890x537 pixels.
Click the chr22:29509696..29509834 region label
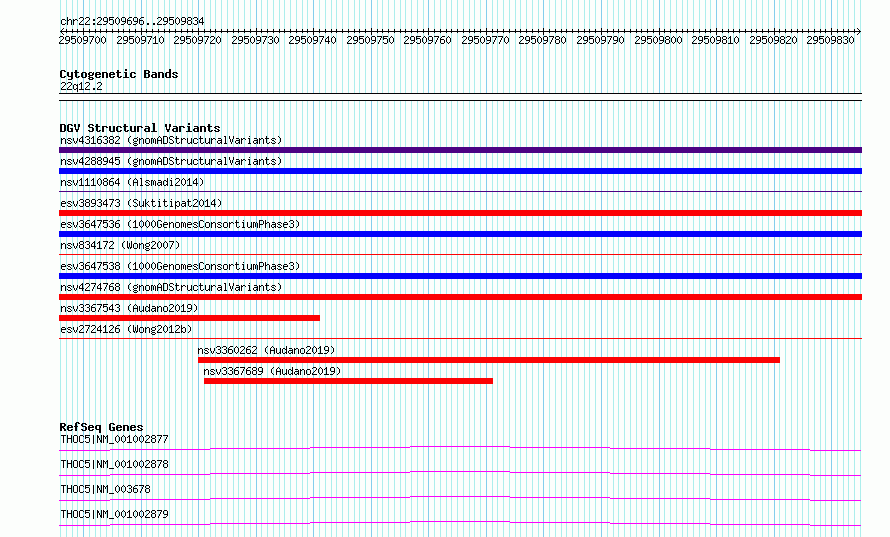(132, 22)
